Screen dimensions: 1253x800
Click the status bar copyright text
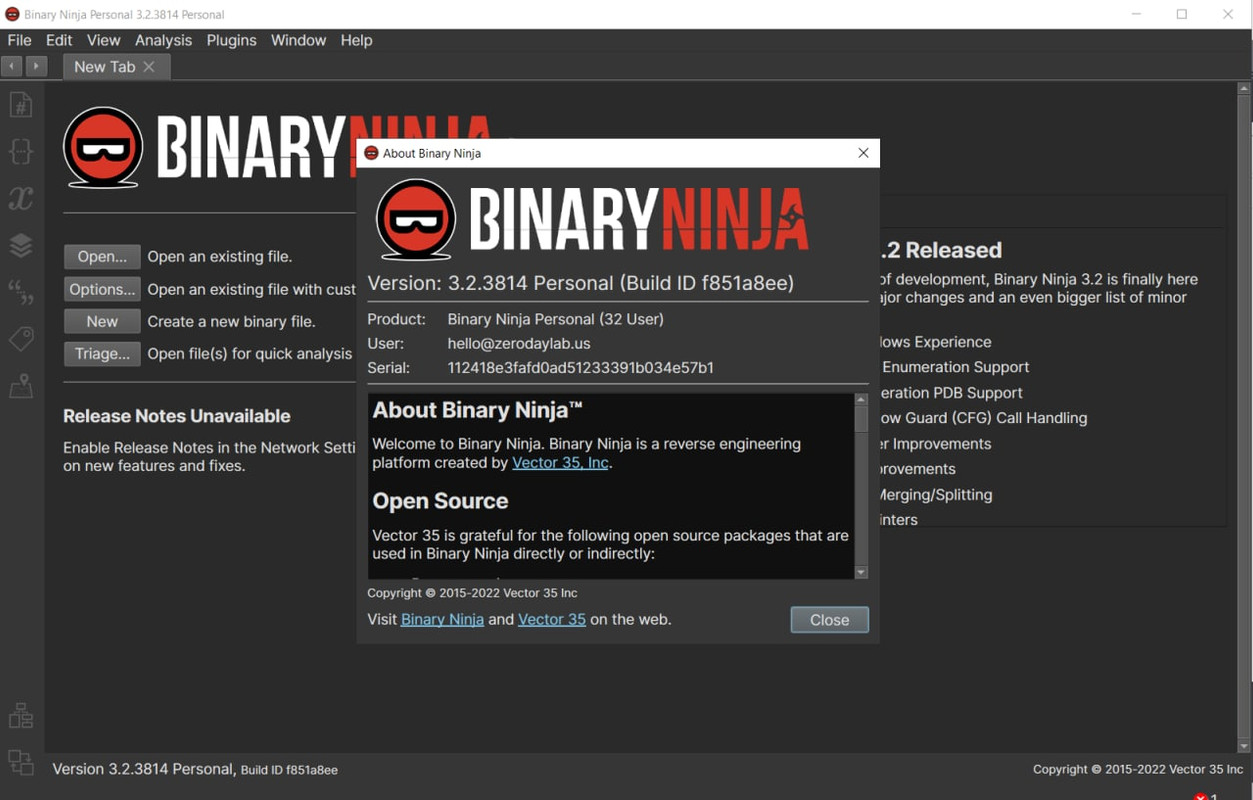click(x=1138, y=769)
